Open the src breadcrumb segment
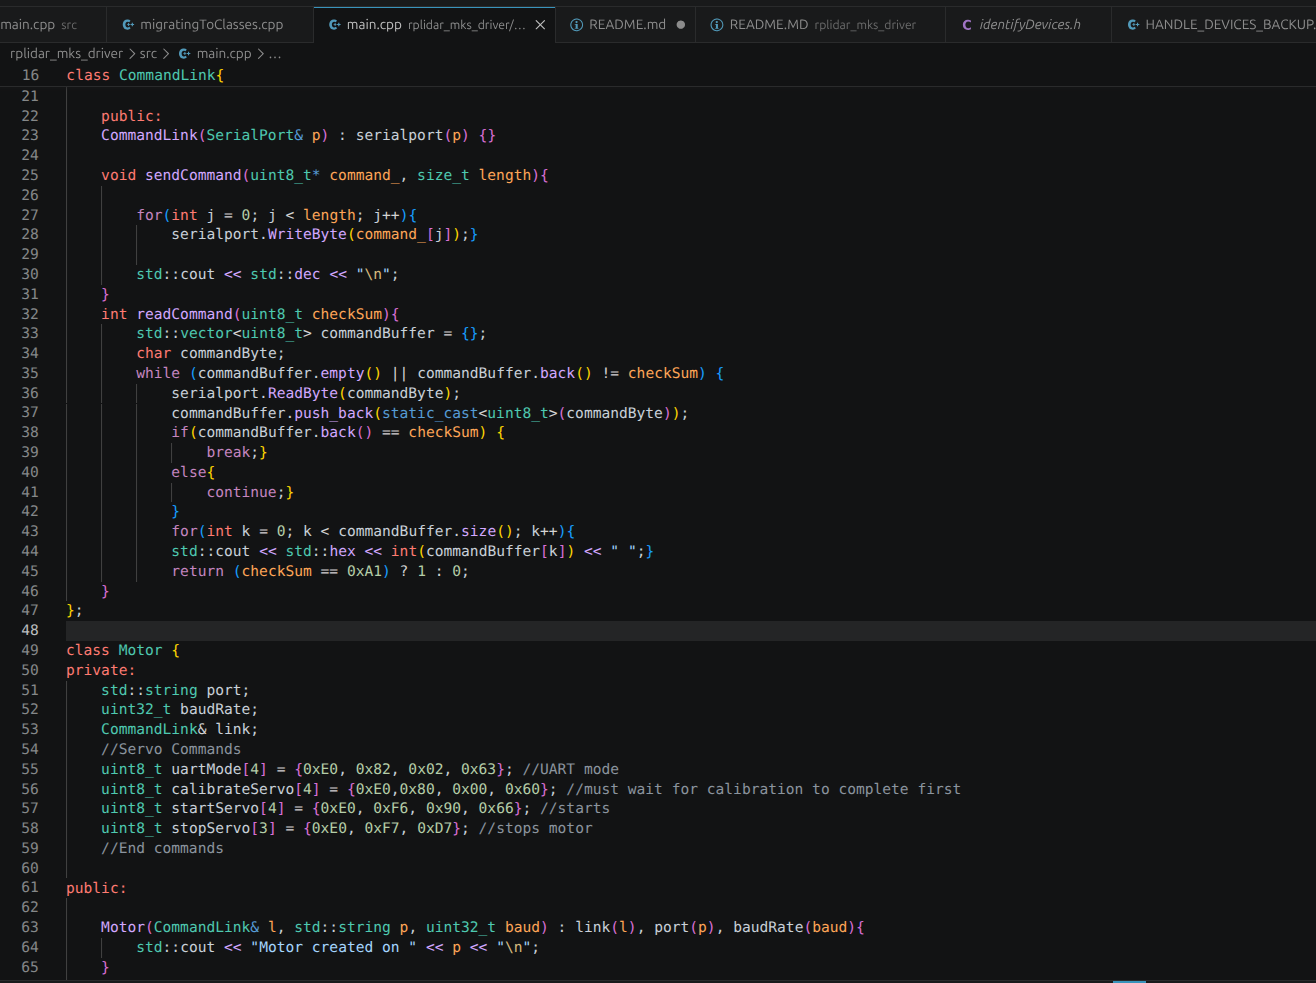The image size is (1316, 983). [x=148, y=54]
